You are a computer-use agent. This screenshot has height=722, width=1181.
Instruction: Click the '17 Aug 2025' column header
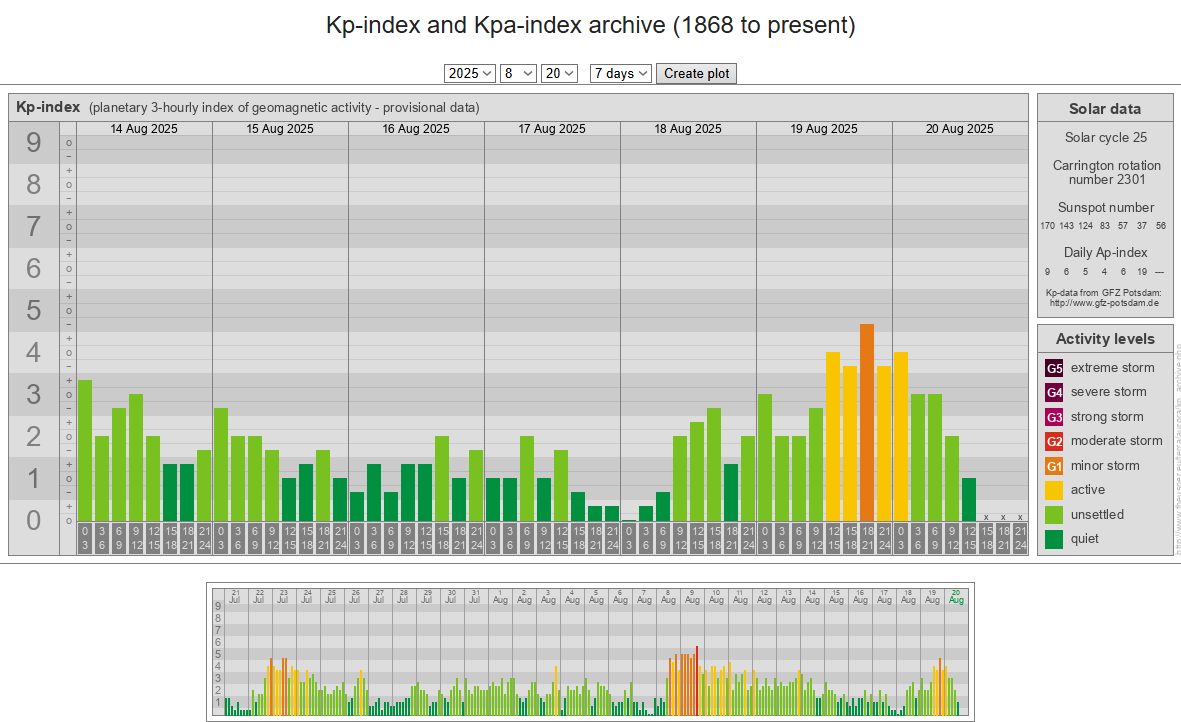(x=552, y=129)
